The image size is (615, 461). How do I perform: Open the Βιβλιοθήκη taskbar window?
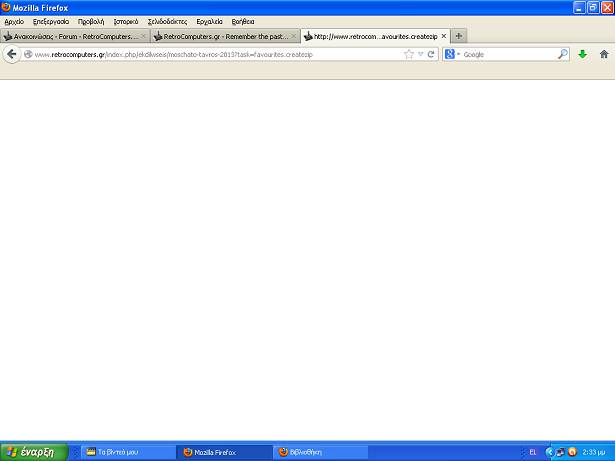tap(318, 452)
